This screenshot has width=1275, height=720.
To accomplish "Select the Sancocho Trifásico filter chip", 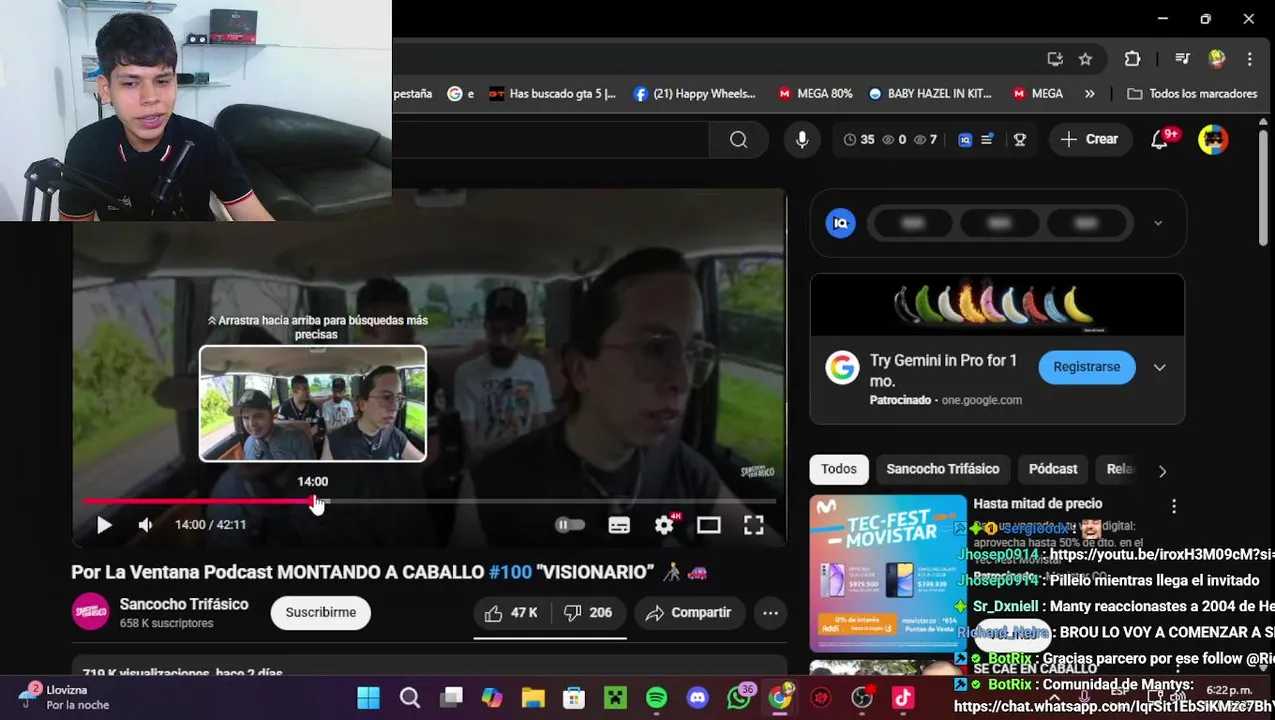I will point(943,469).
